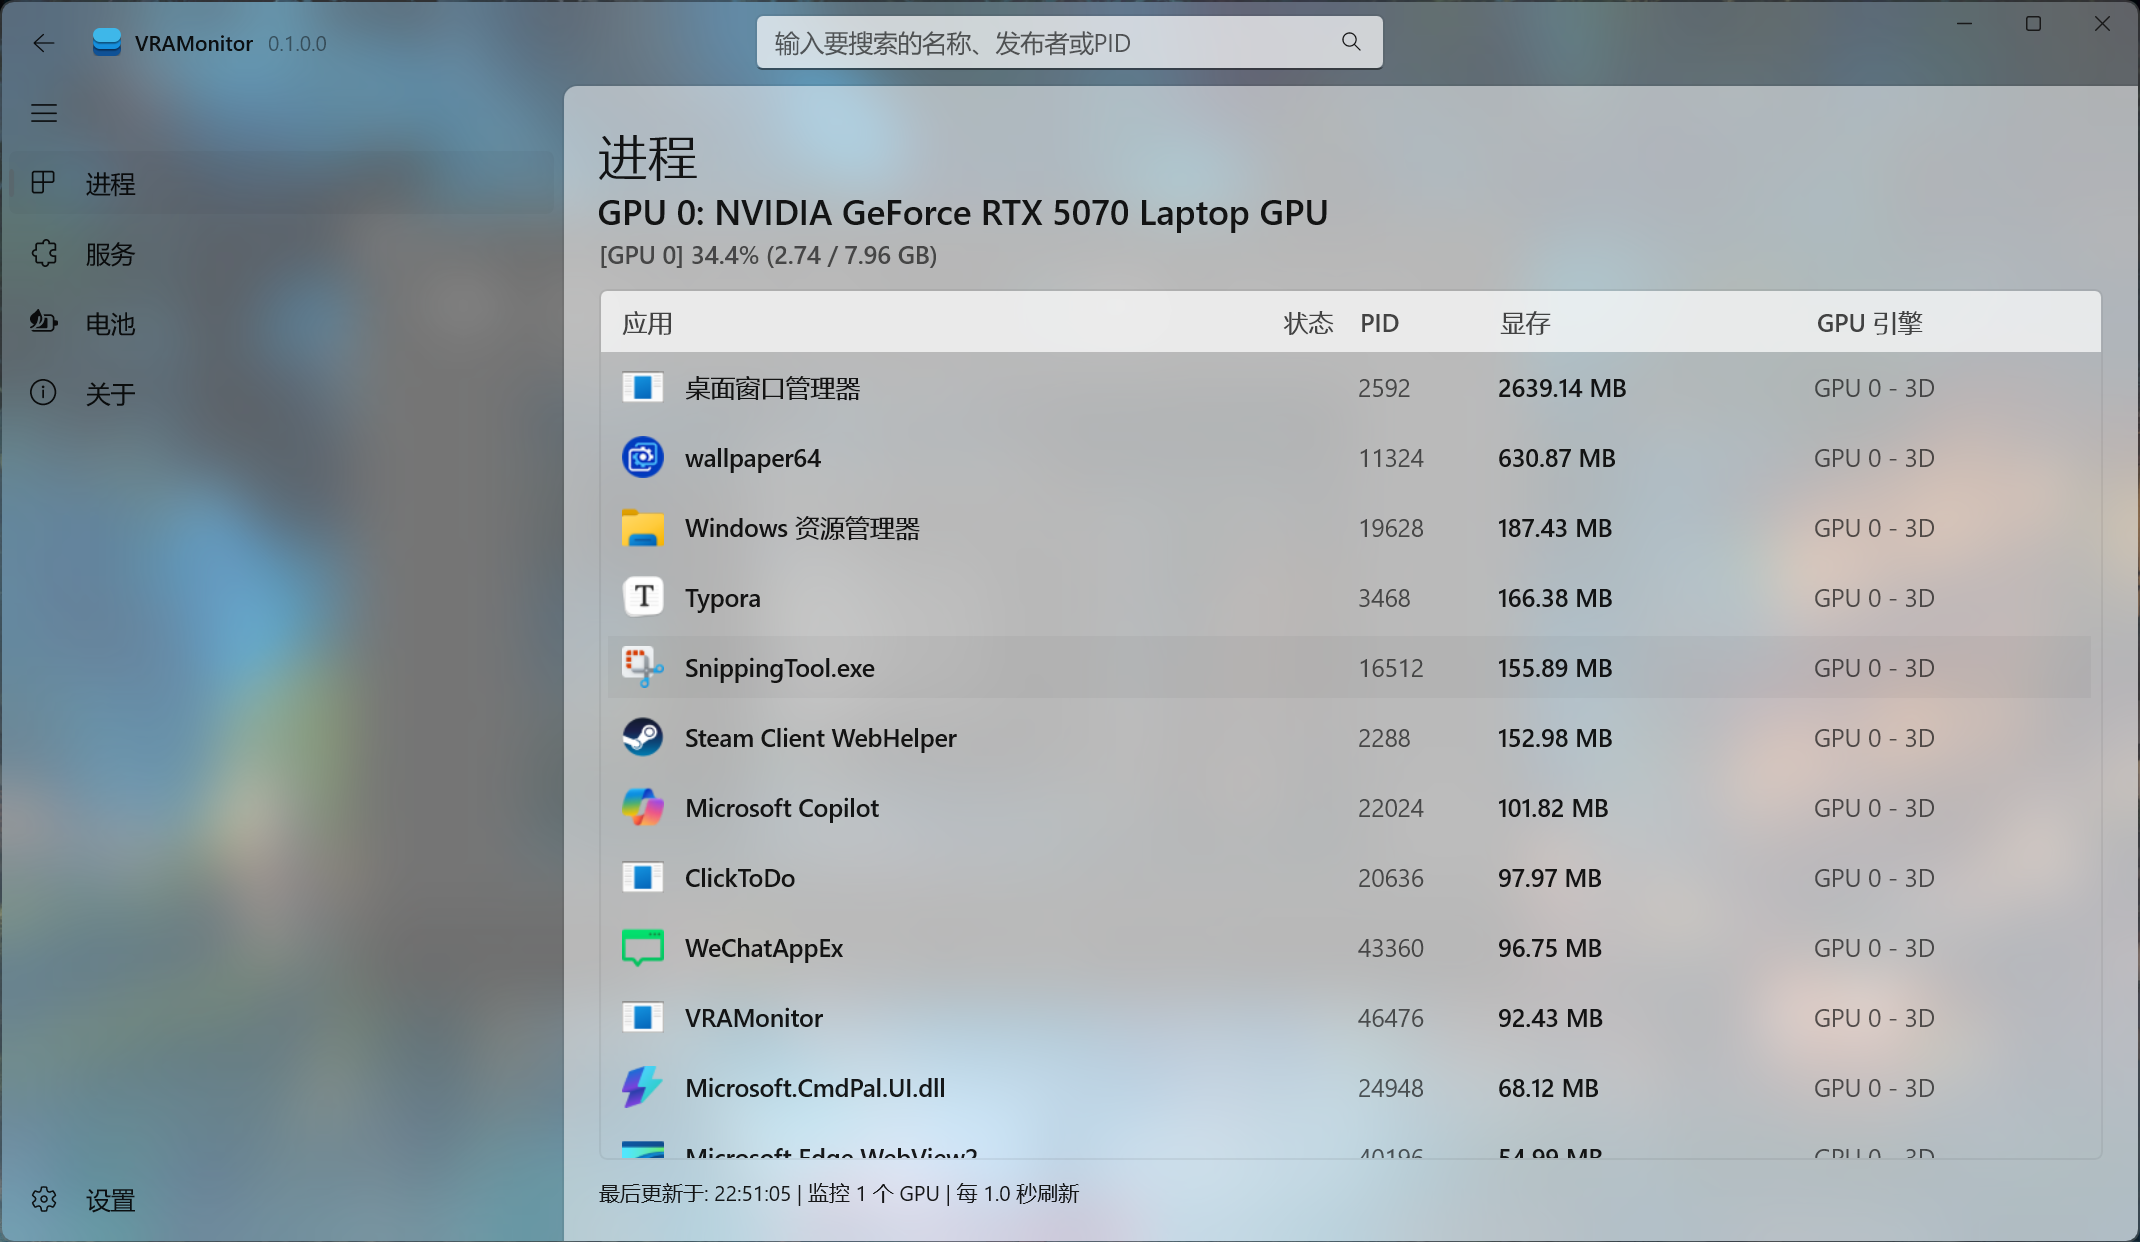2140x1242 pixels.
Task: Click the SnippingTool.exe icon
Action: coord(642,668)
